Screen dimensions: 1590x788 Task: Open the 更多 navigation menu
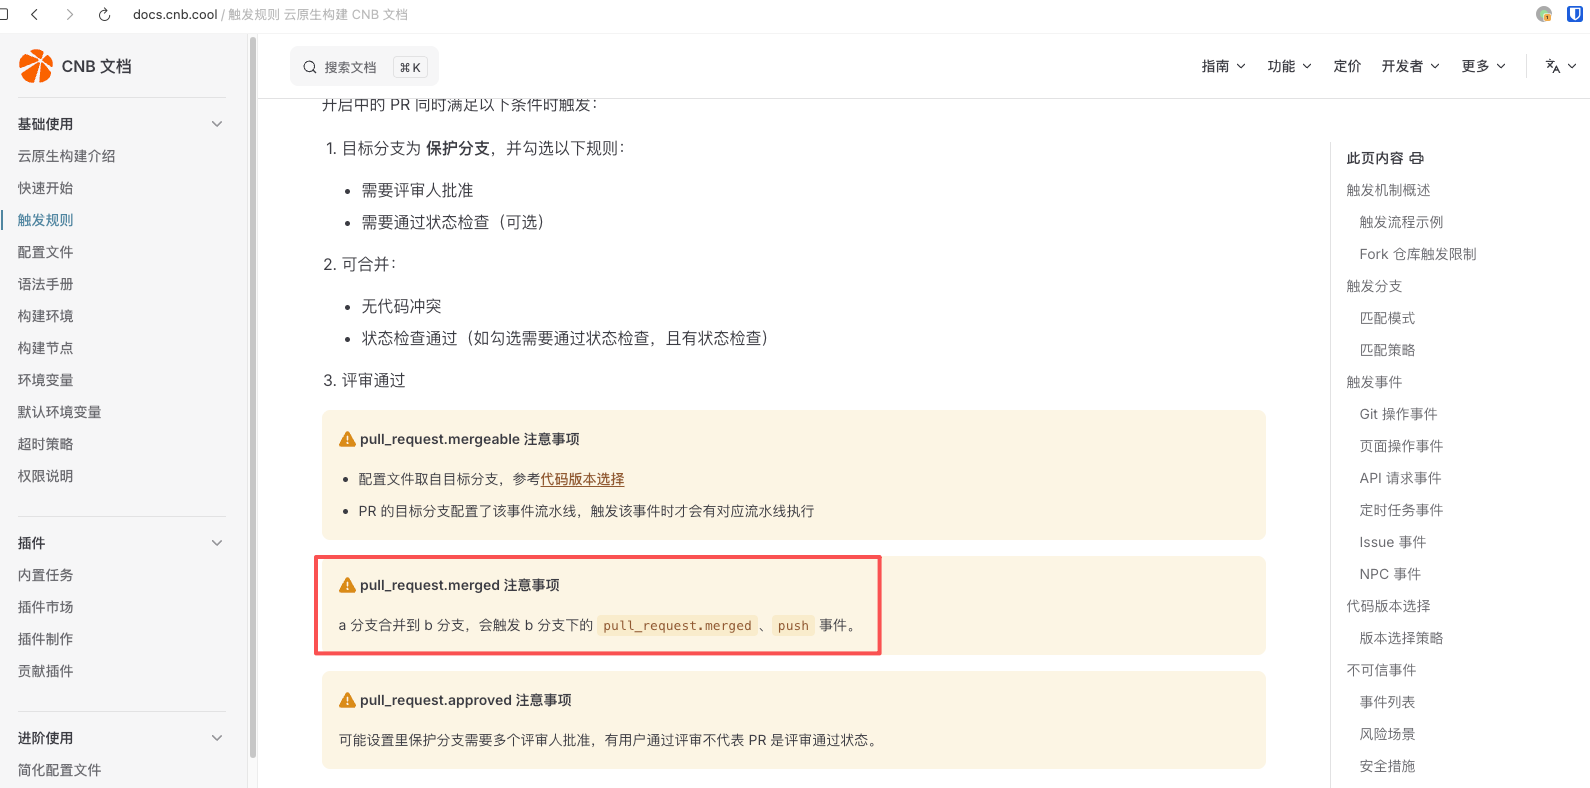click(1483, 66)
